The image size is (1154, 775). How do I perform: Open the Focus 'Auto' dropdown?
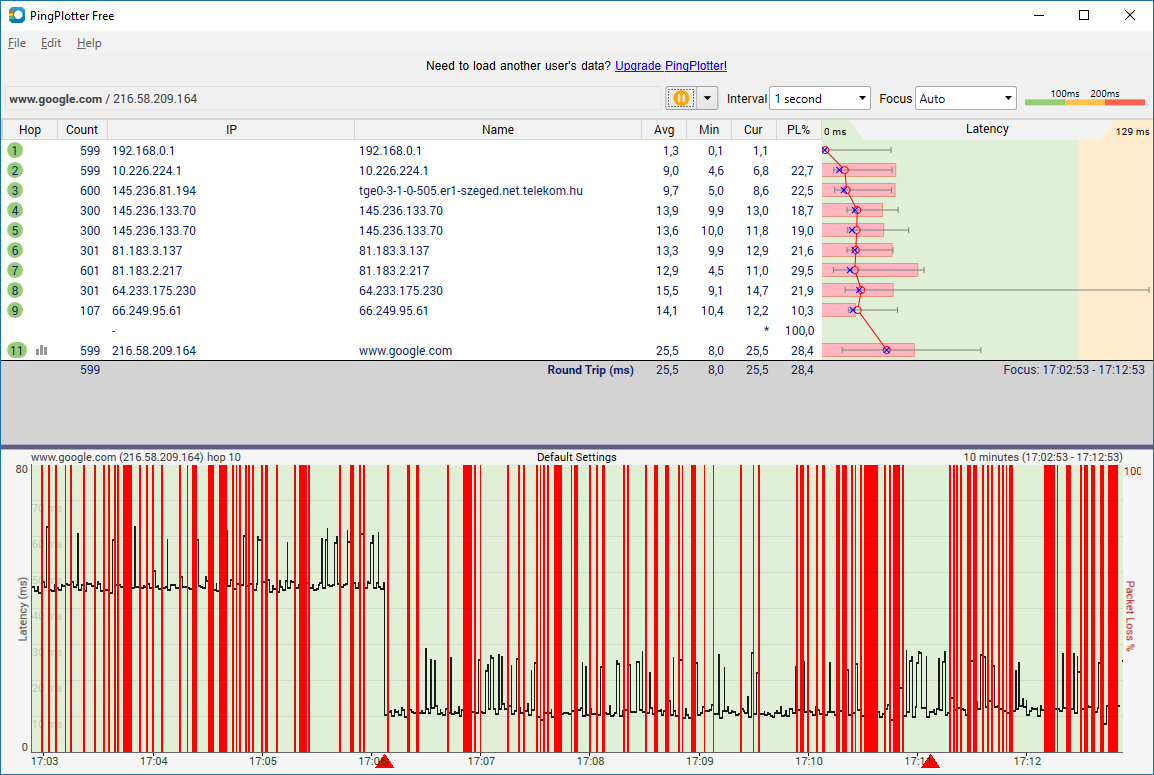coord(965,99)
